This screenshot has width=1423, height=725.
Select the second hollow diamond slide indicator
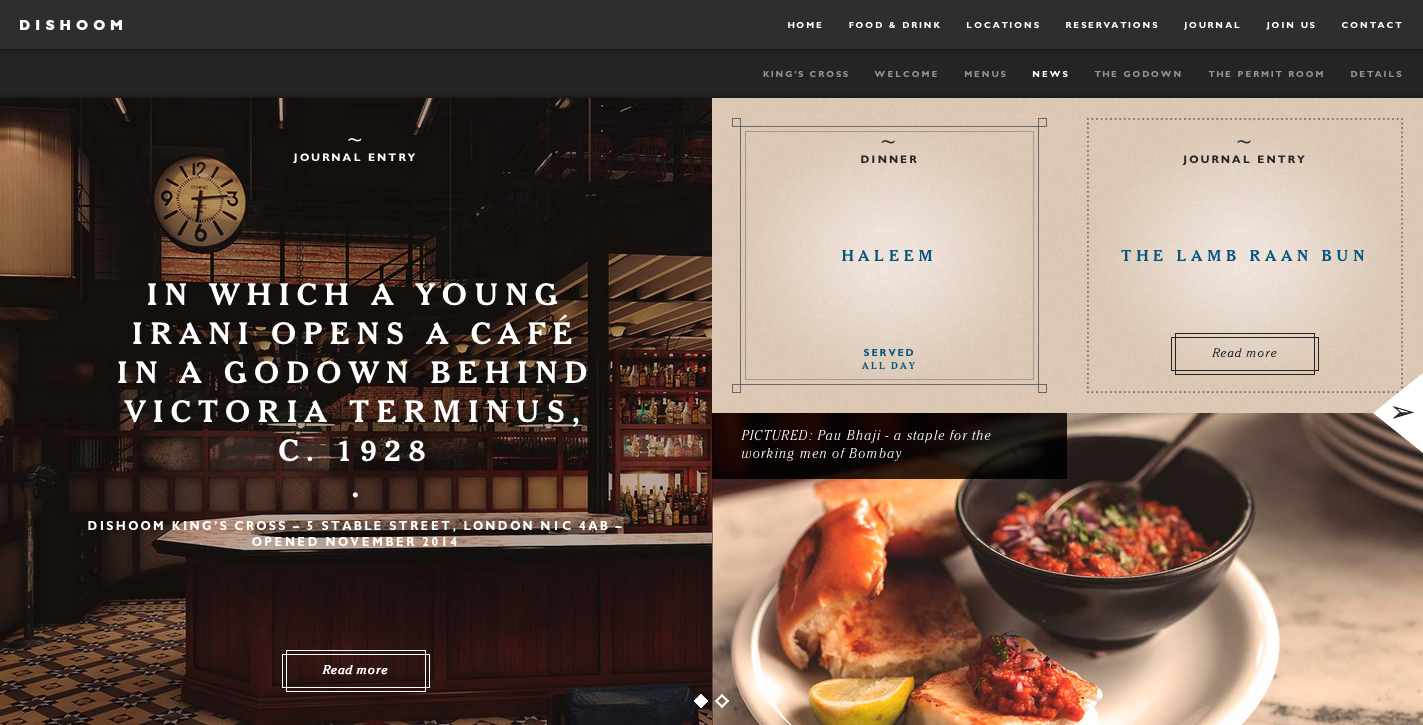tap(722, 701)
